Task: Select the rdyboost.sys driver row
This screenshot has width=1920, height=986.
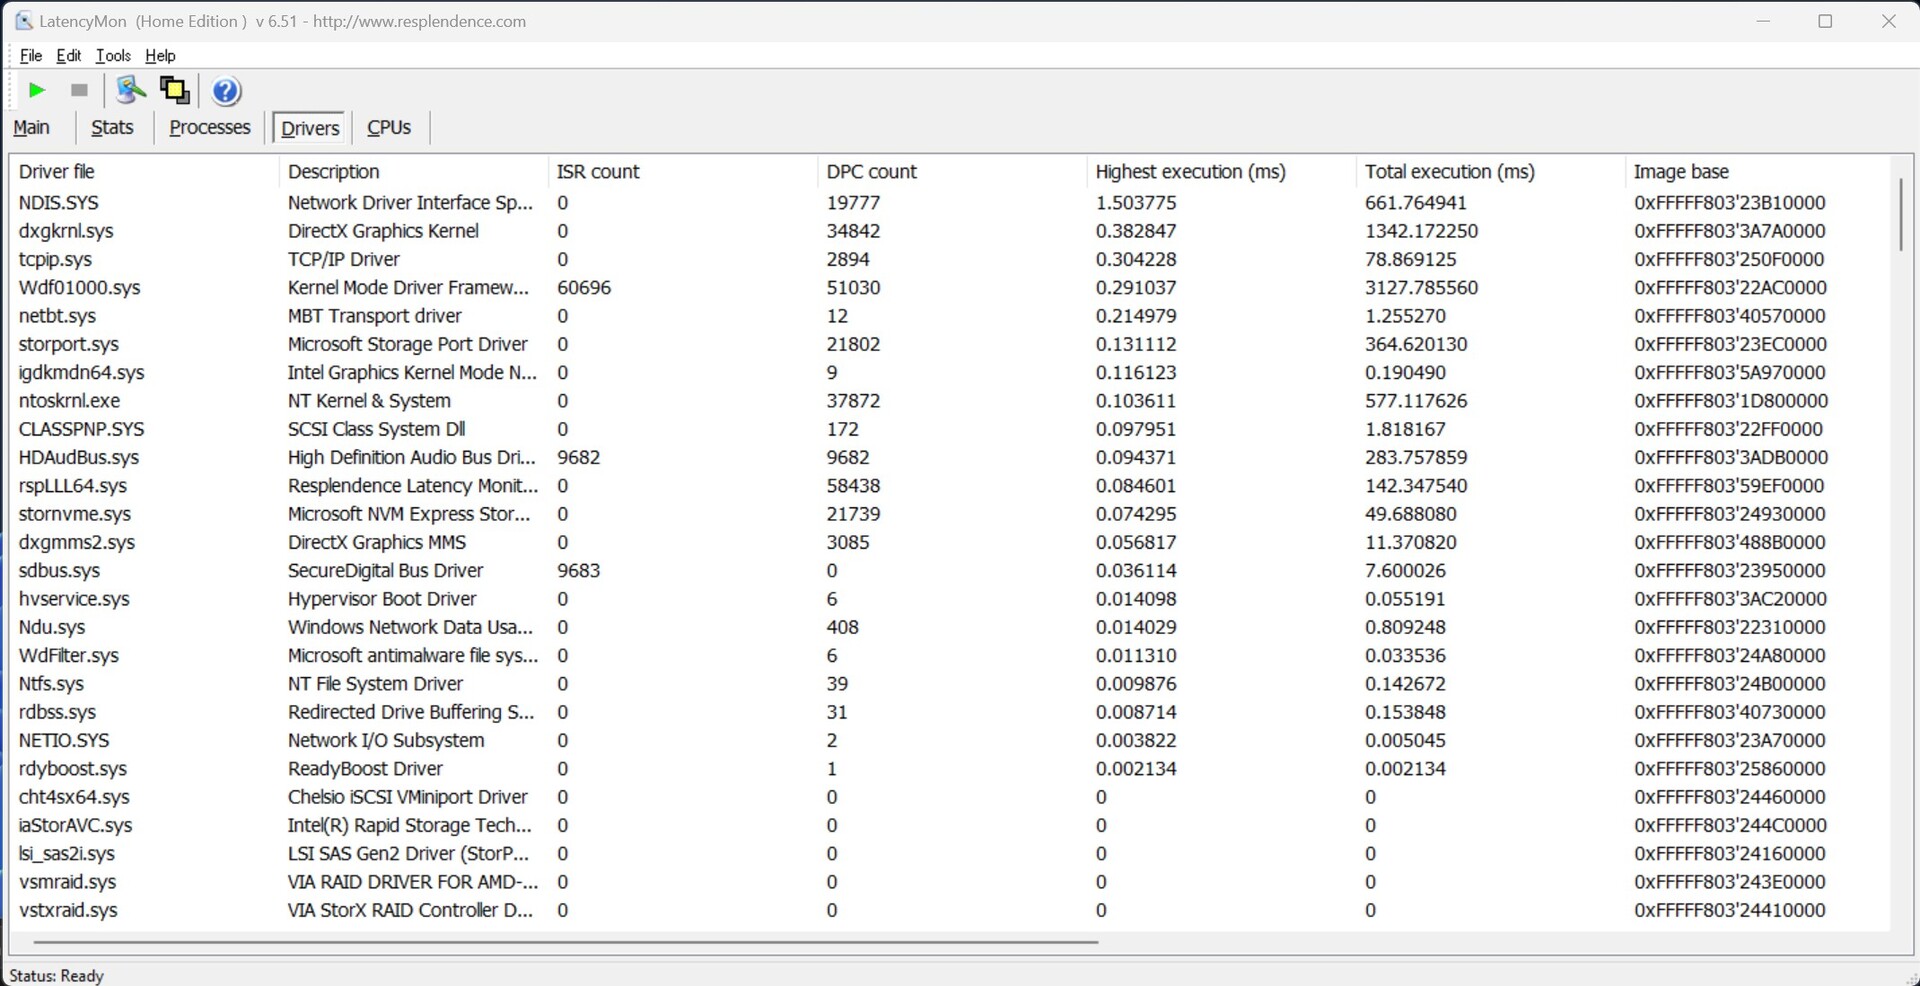Action: pos(950,769)
